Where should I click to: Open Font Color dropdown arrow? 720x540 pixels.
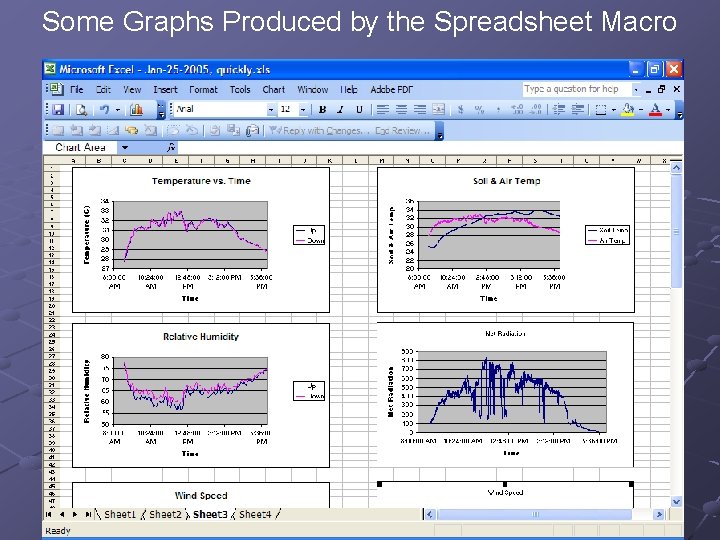tap(668, 110)
